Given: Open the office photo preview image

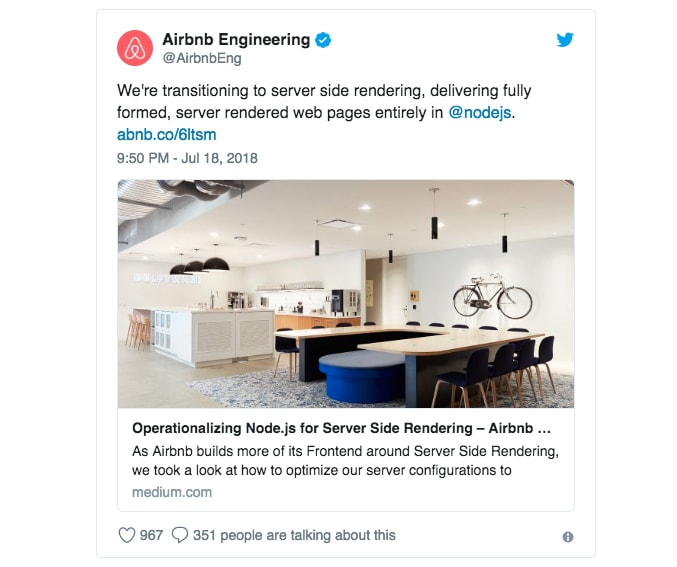Looking at the screenshot, I should click(x=346, y=294).
